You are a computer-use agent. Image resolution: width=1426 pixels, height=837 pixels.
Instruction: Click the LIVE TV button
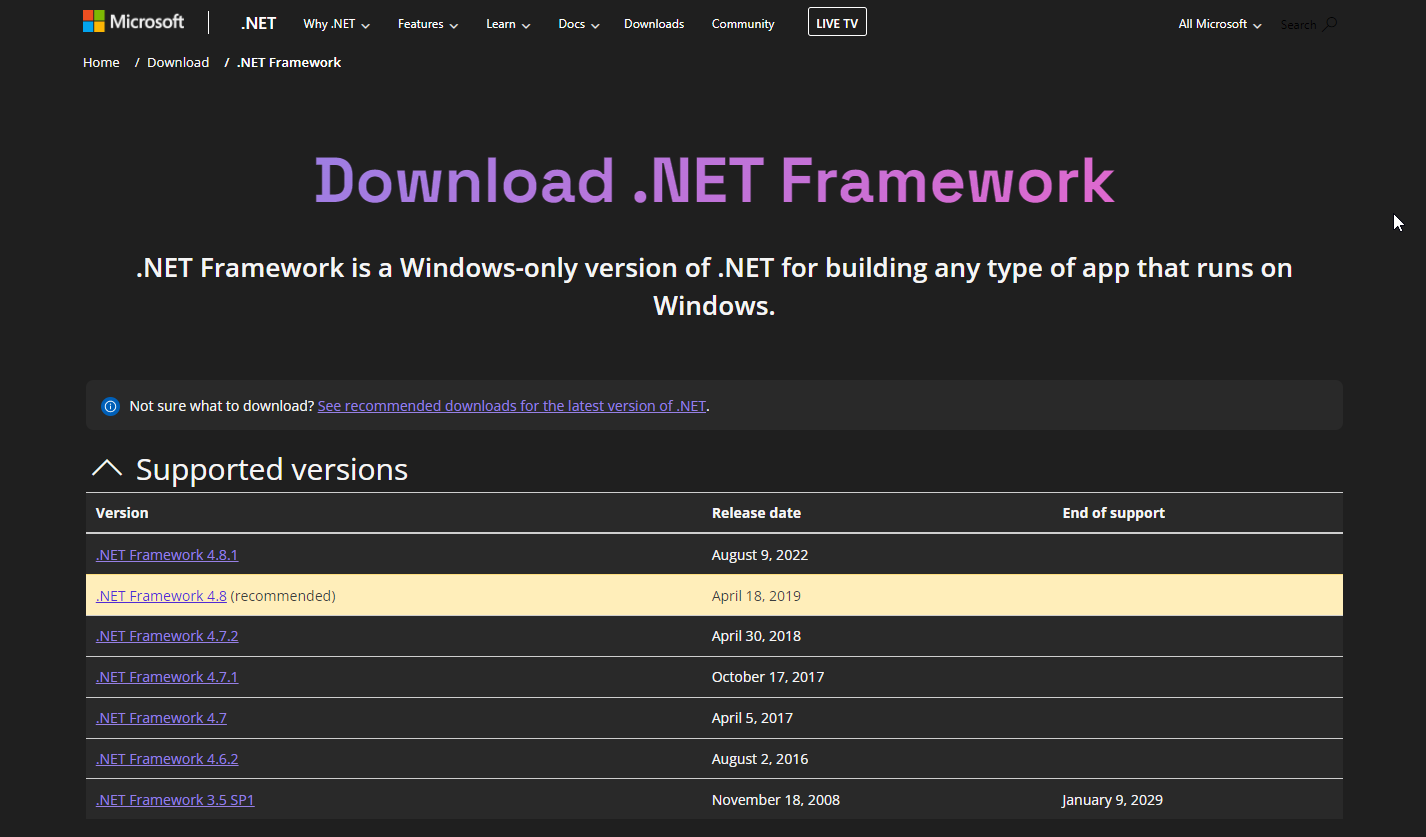pos(837,21)
